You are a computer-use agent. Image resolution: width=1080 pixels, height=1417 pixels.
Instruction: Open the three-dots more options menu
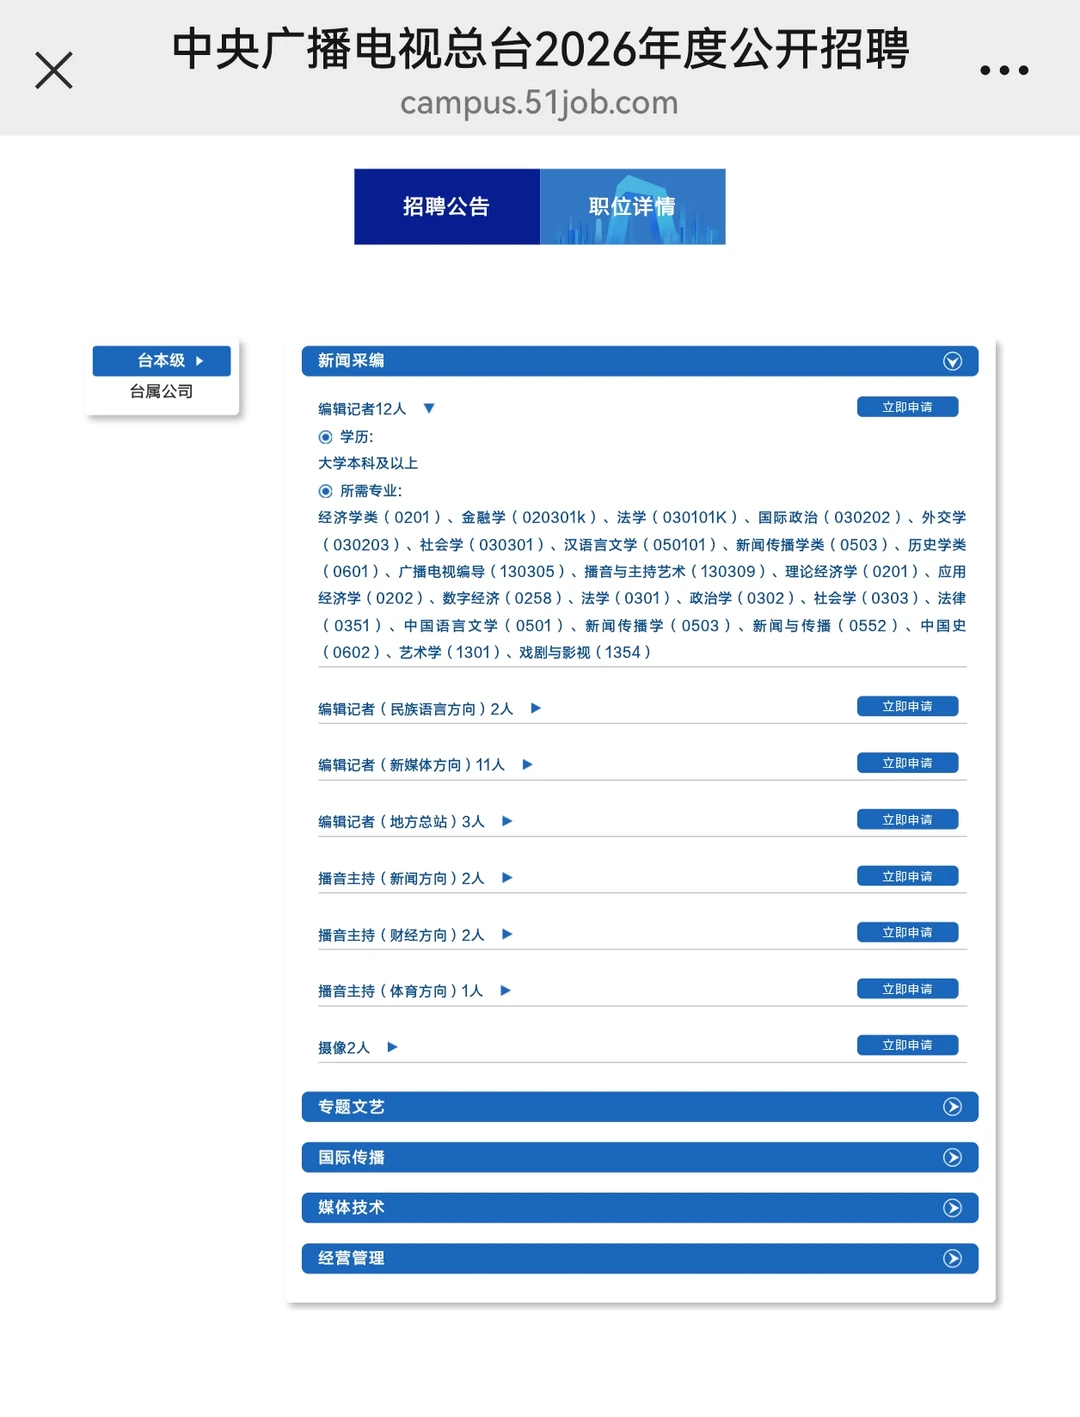pos(1004,70)
